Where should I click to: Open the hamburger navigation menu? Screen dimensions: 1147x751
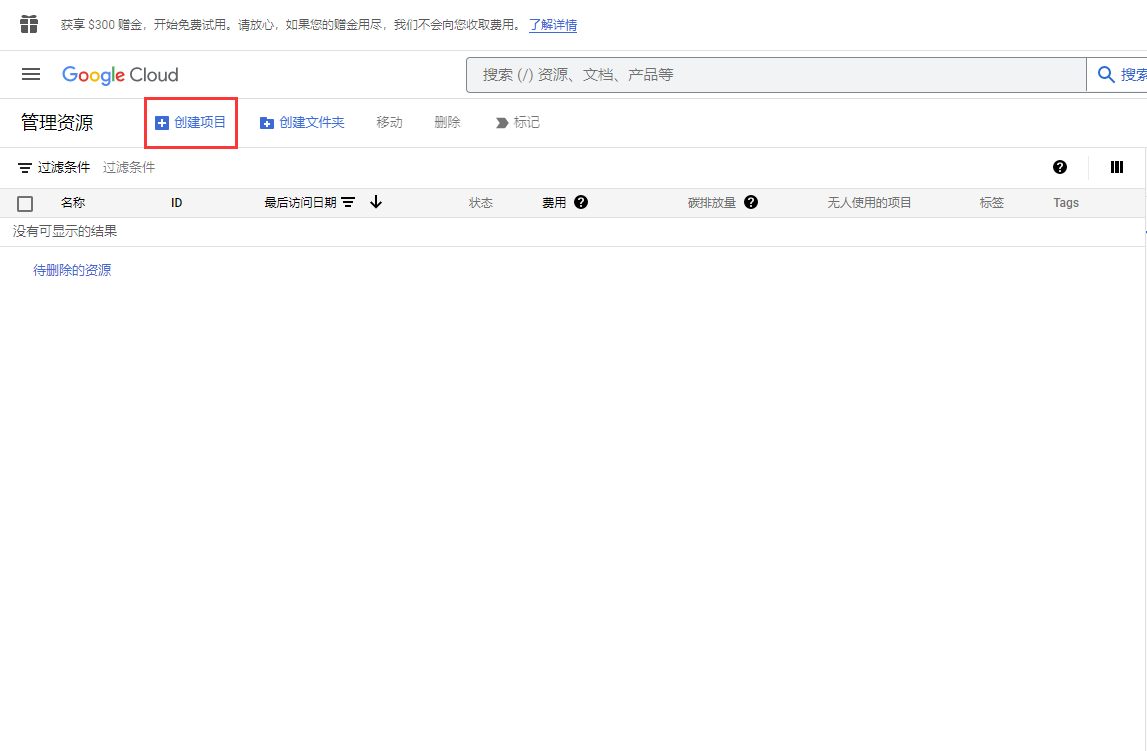click(x=31, y=74)
